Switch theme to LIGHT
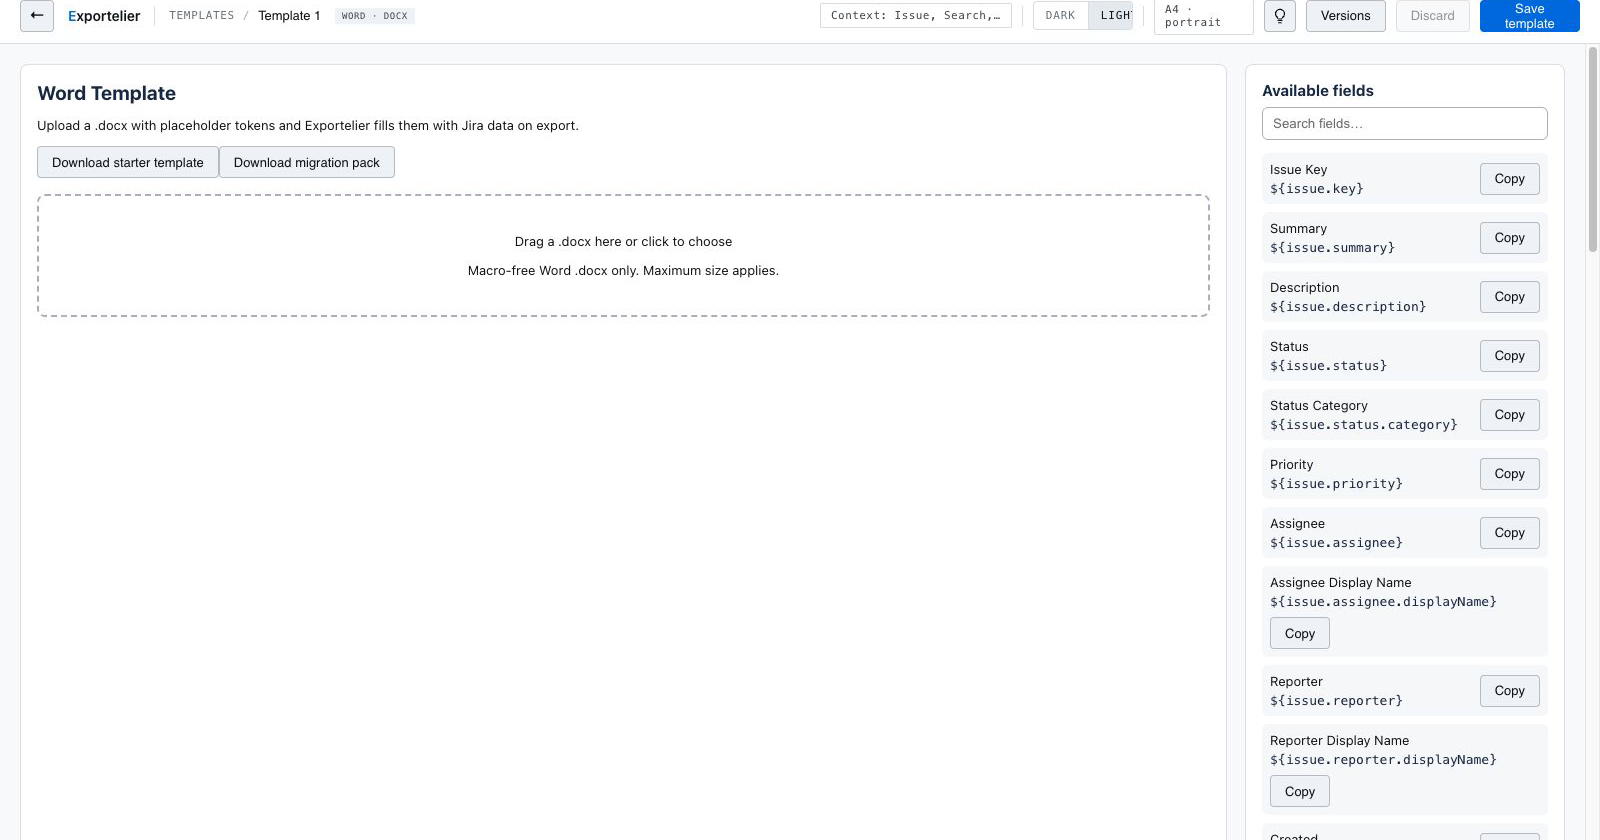 [1111, 16]
